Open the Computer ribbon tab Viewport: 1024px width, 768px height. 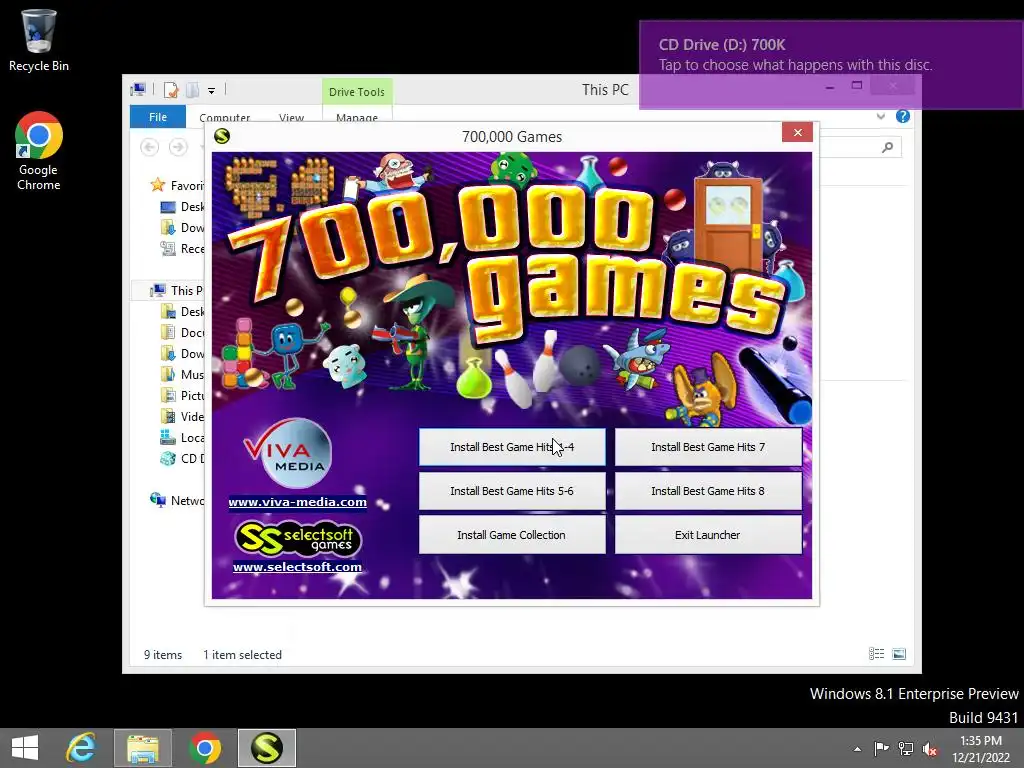[x=225, y=118]
